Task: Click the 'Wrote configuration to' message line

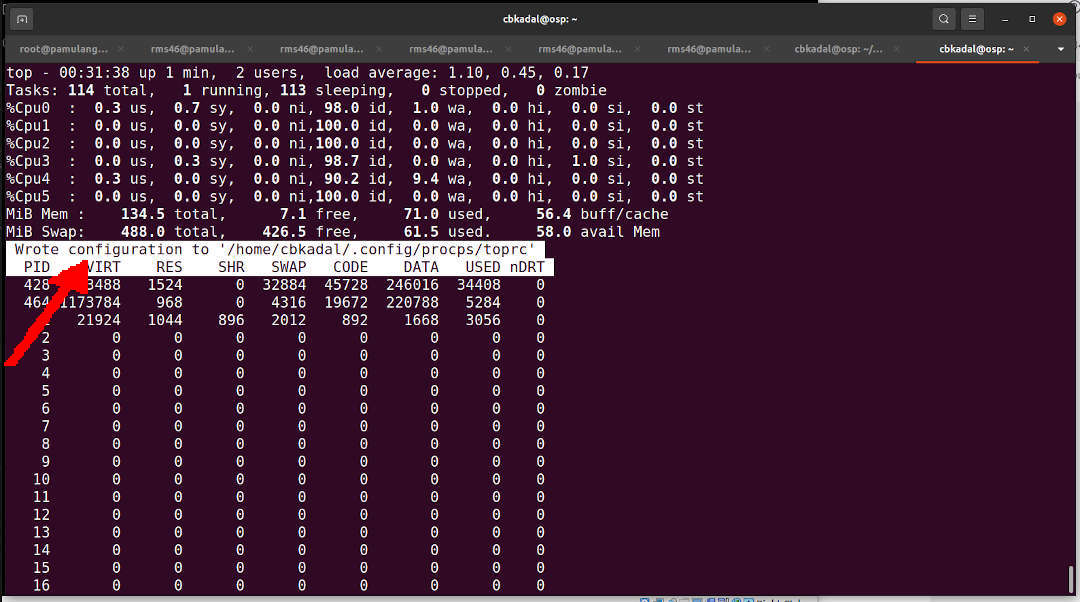Action: pyautogui.click(x=275, y=249)
